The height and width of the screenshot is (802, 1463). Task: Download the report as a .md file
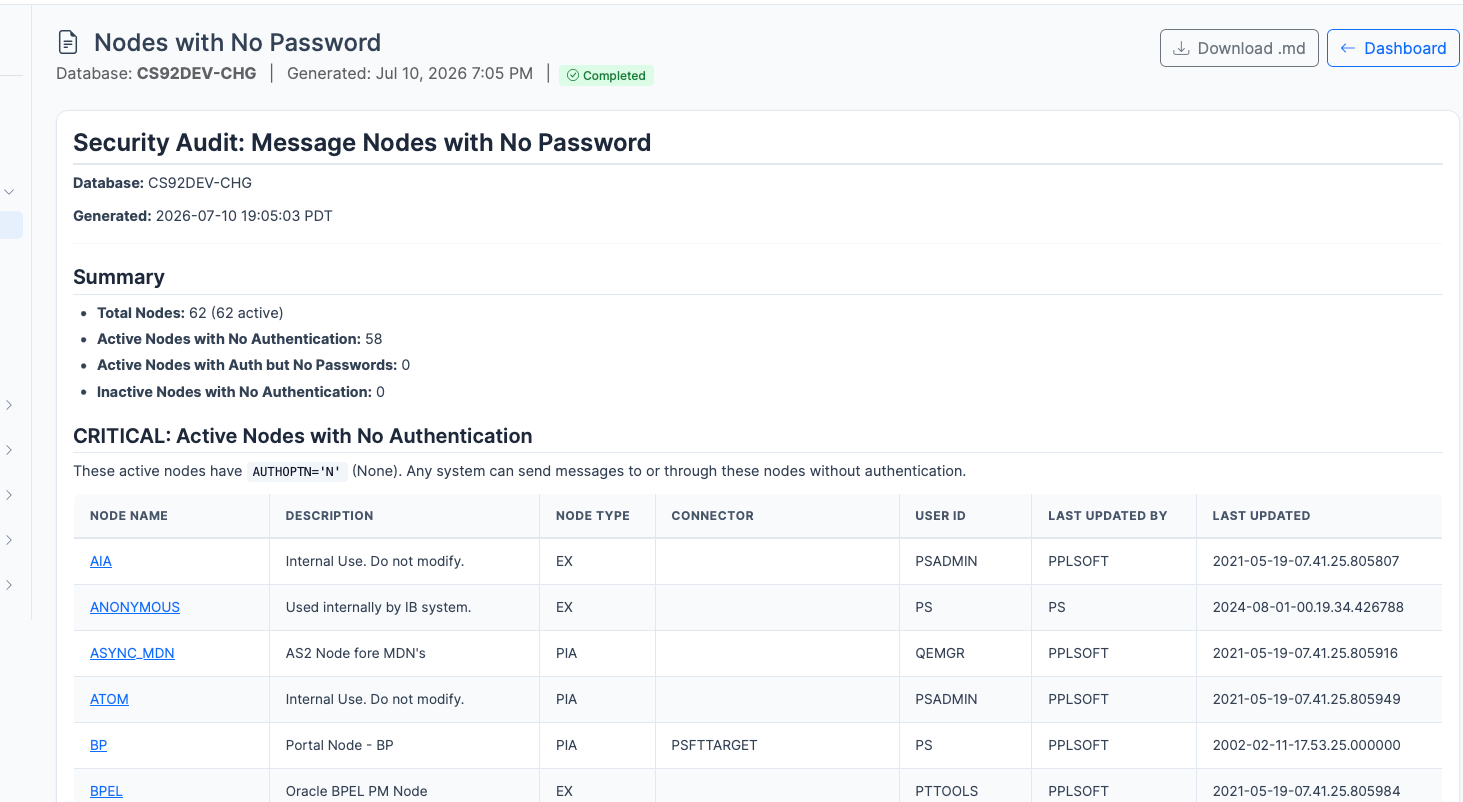point(1239,48)
